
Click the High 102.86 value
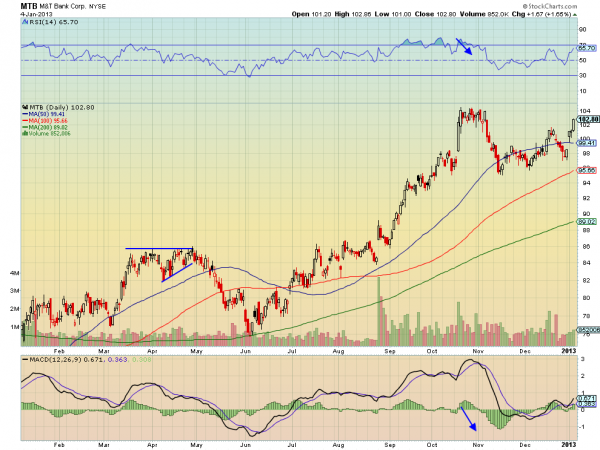click(x=352, y=14)
